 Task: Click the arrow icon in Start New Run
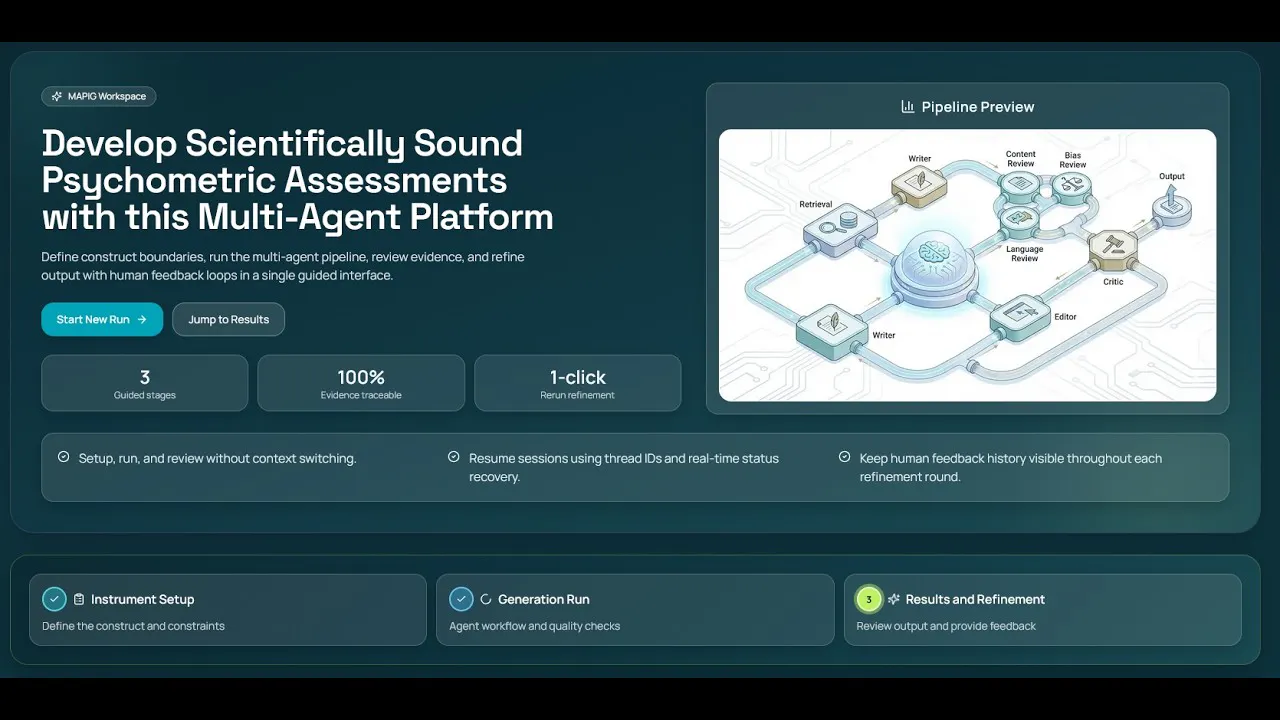142,320
